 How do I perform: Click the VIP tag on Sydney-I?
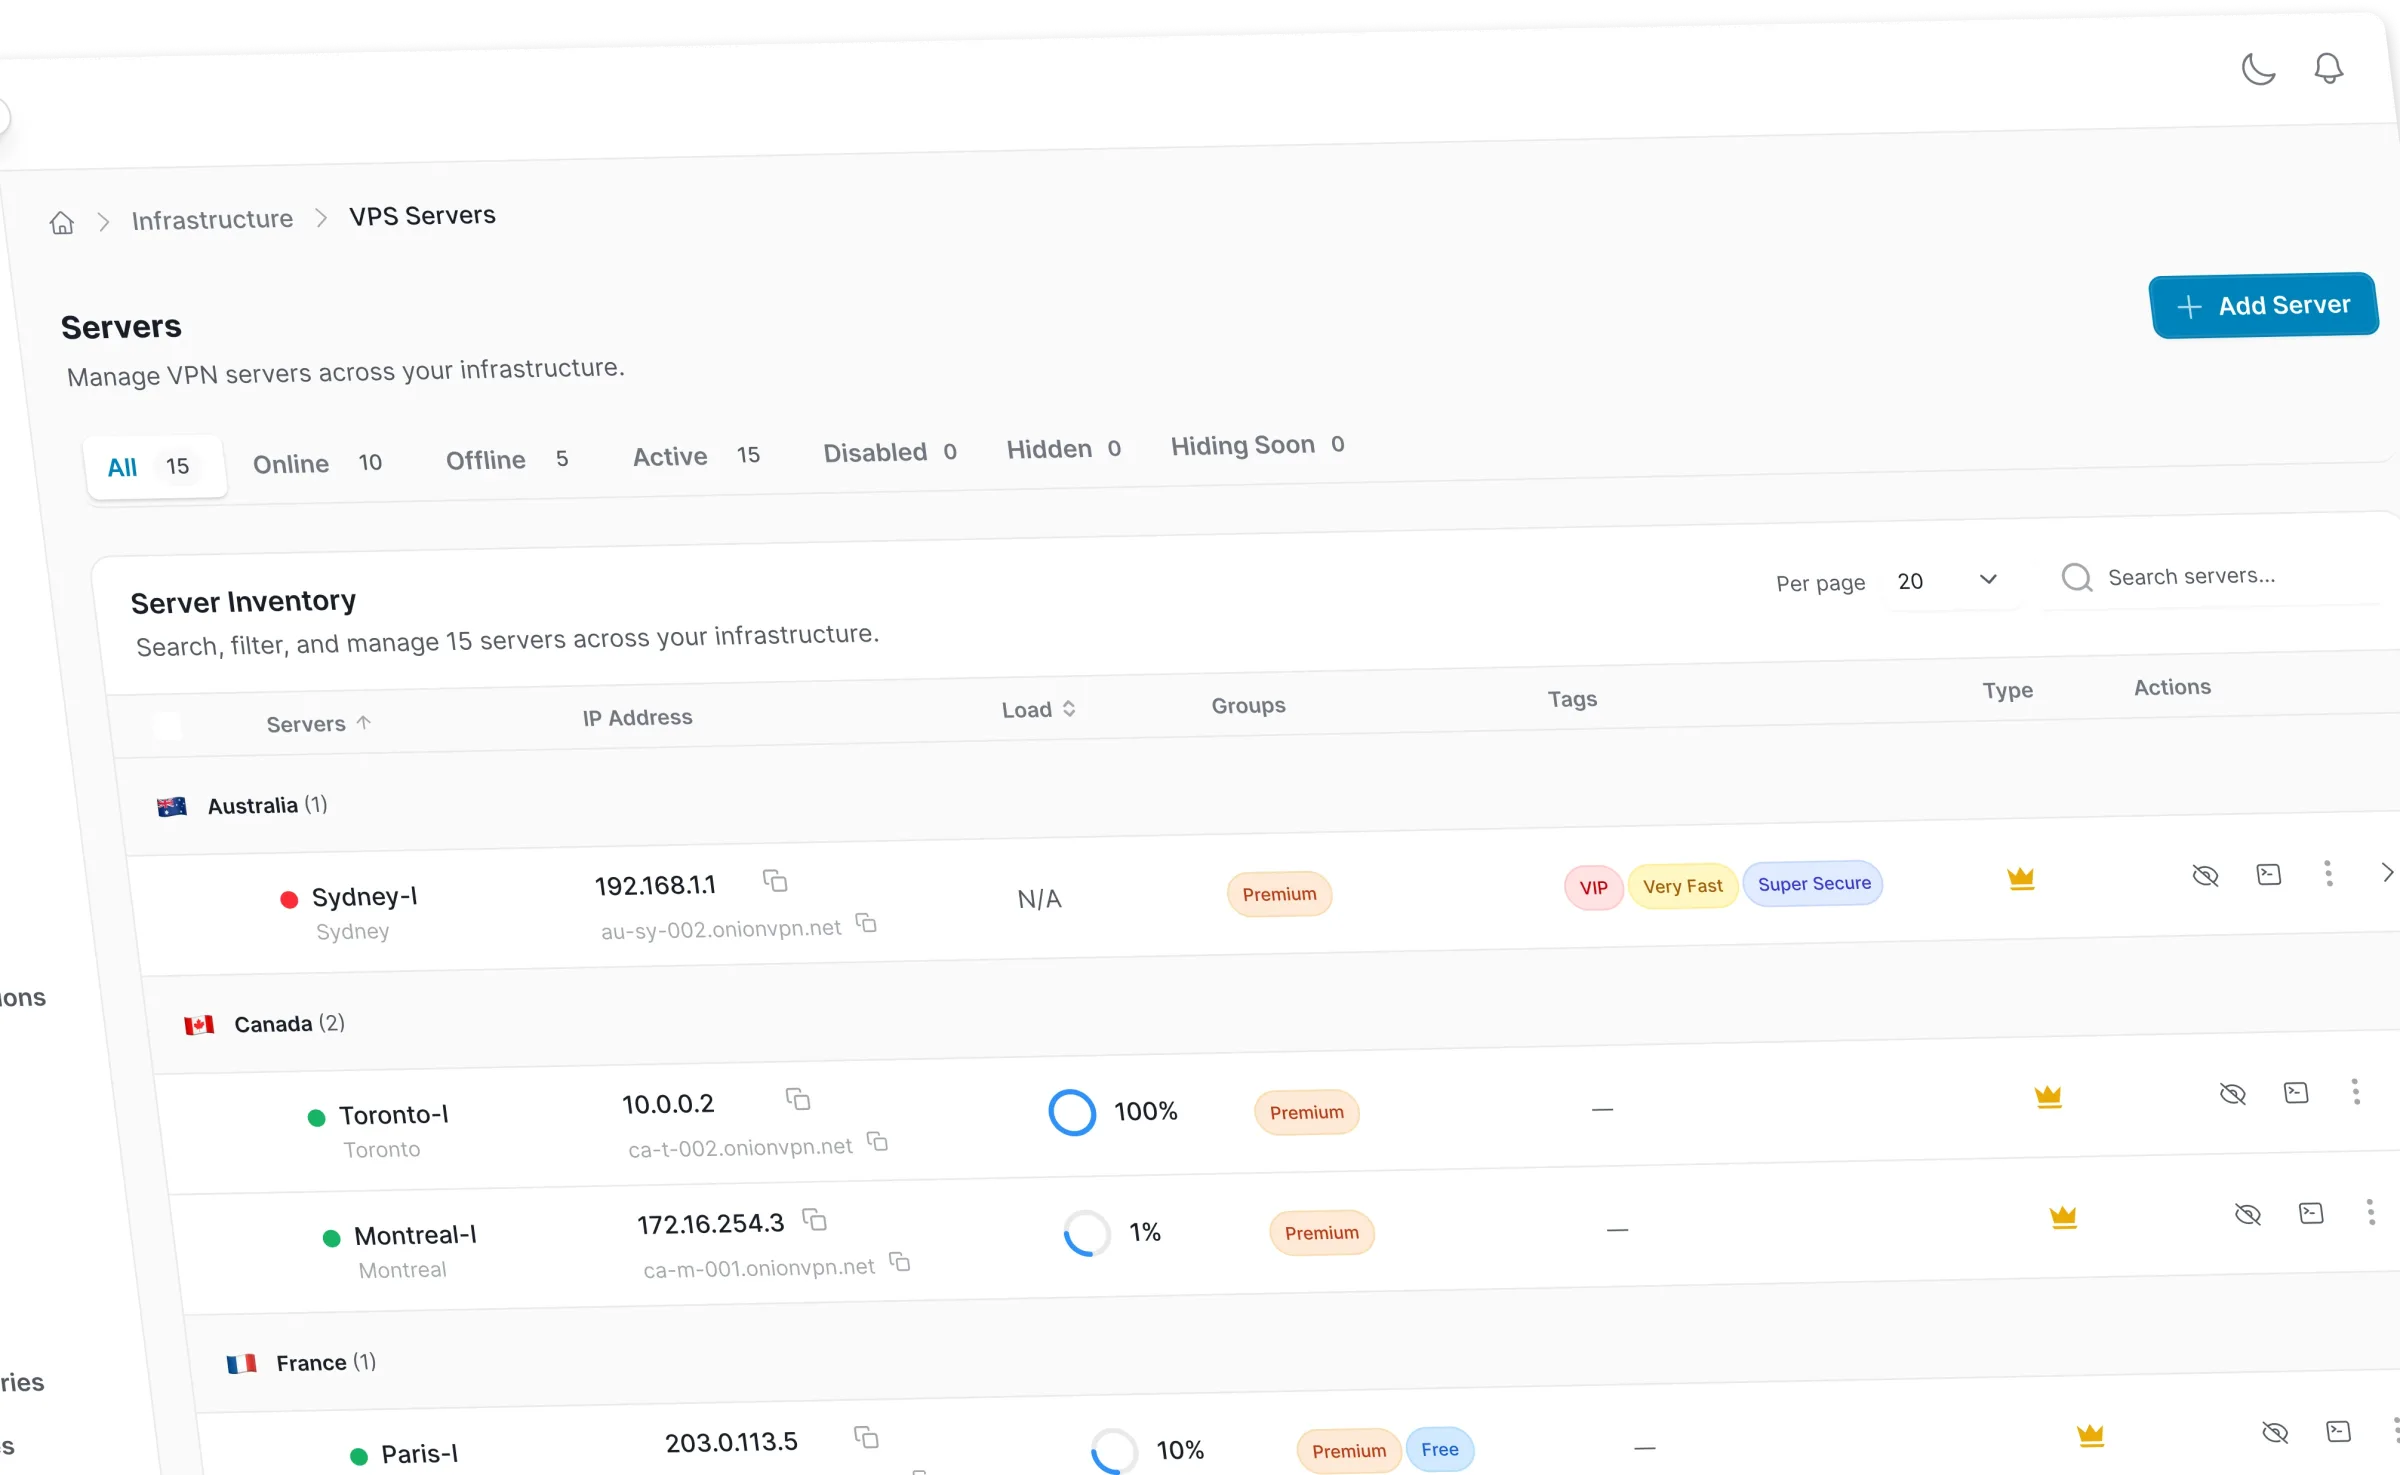tap(1593, 888)
